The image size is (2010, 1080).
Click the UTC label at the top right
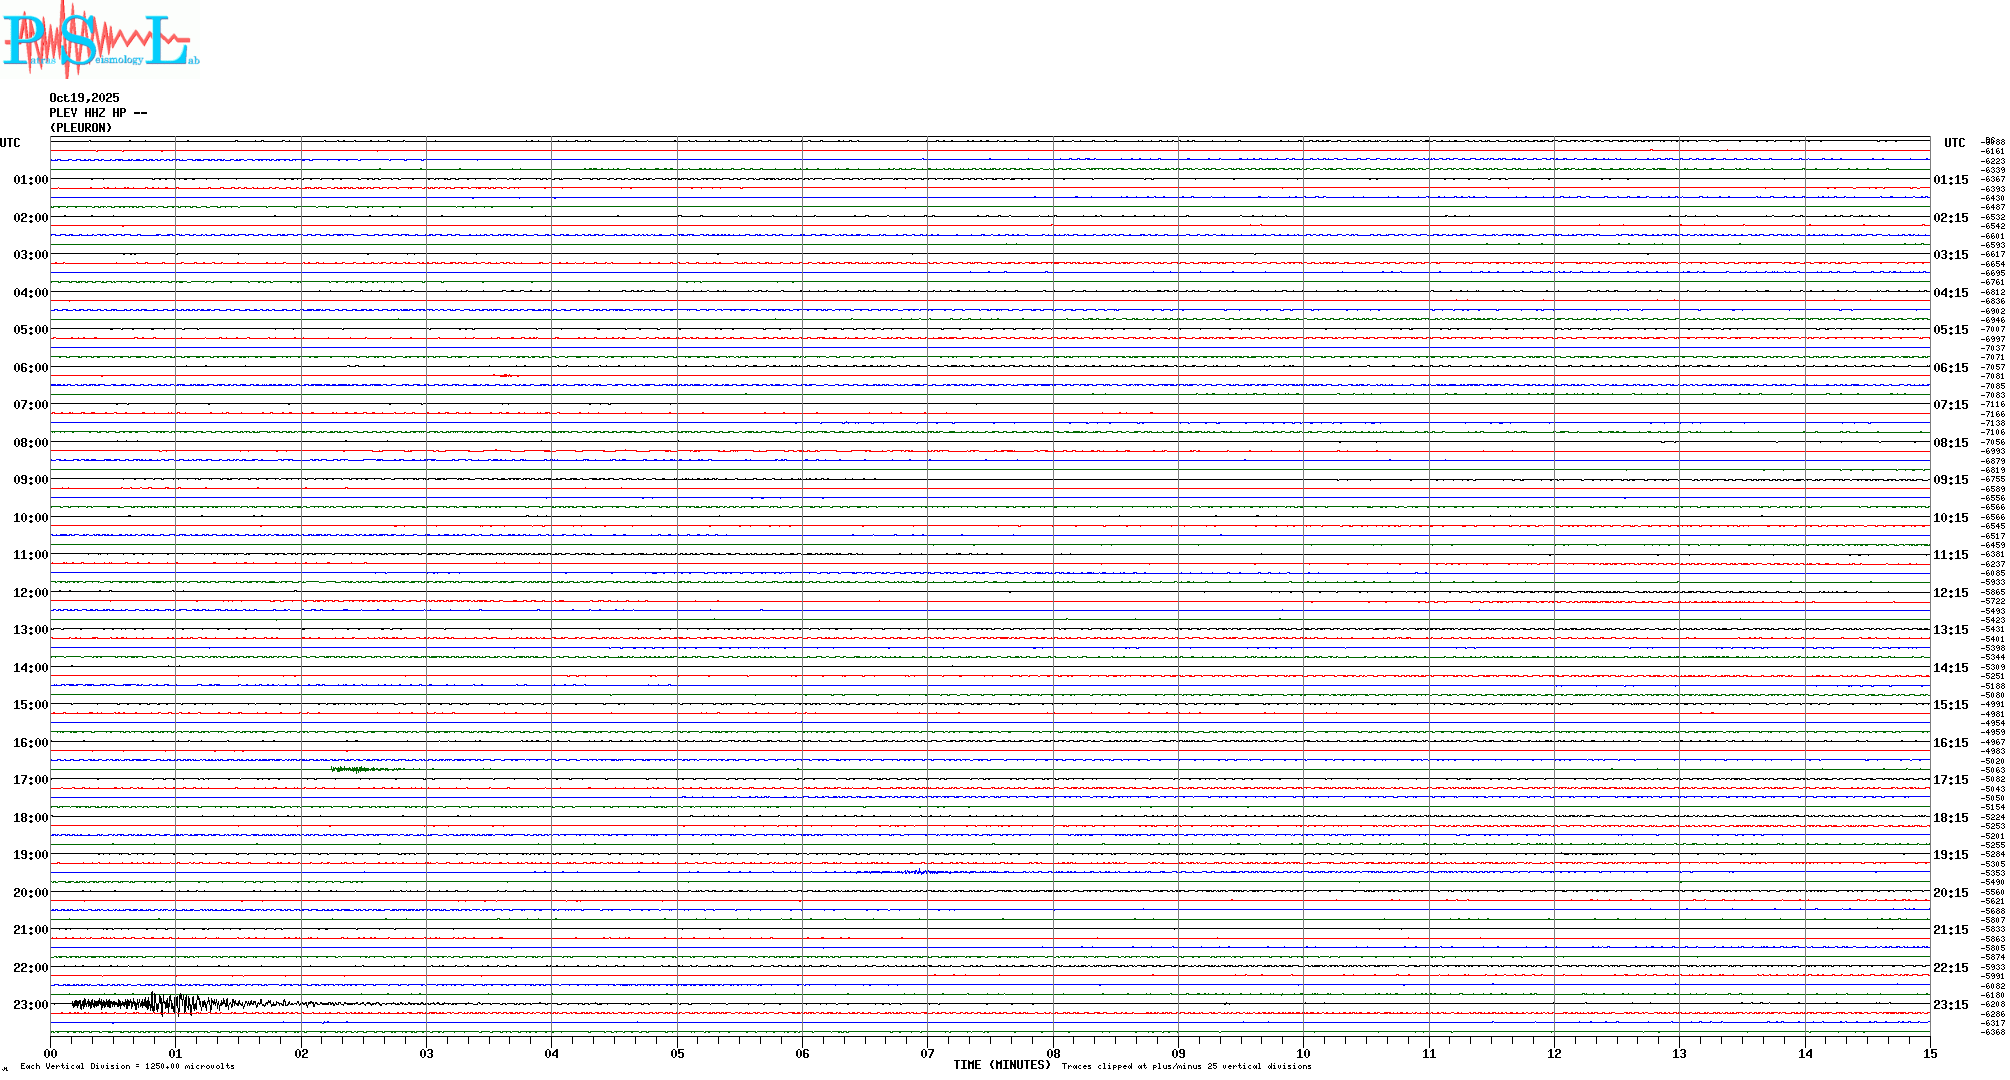click(1954, 143)
